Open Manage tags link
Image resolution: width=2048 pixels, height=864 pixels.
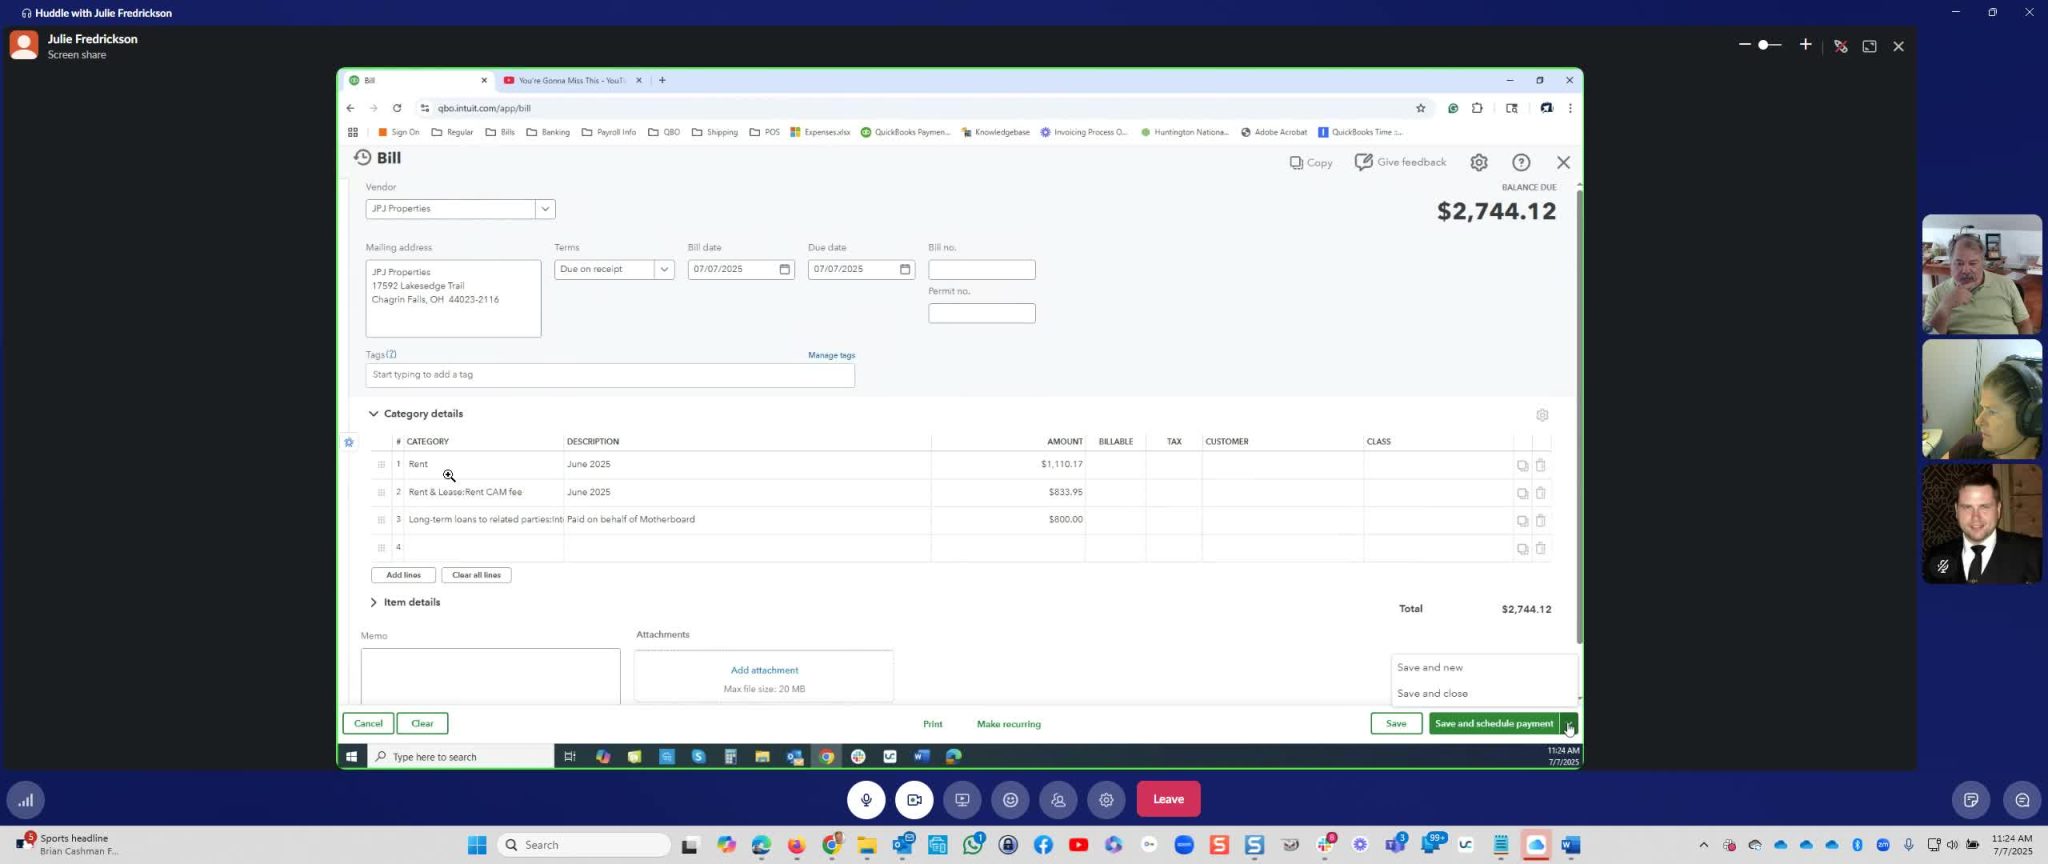coord(831,355)
